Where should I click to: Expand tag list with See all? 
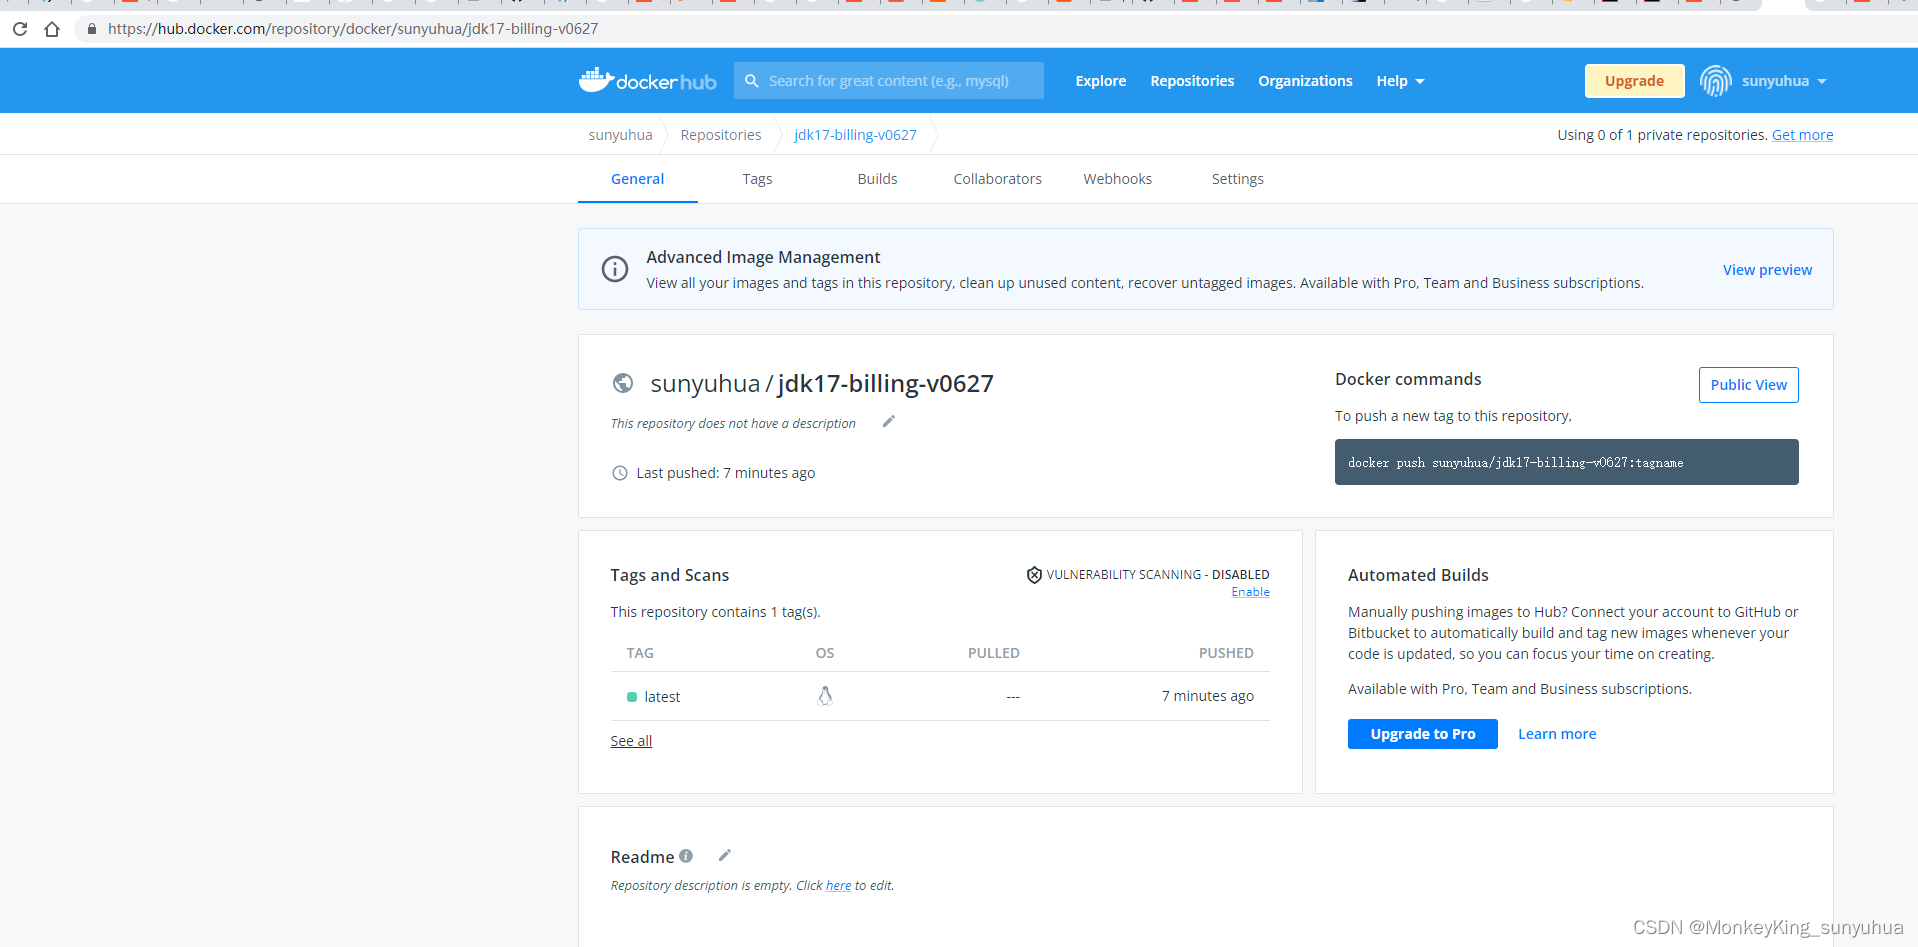coord(630,740)
